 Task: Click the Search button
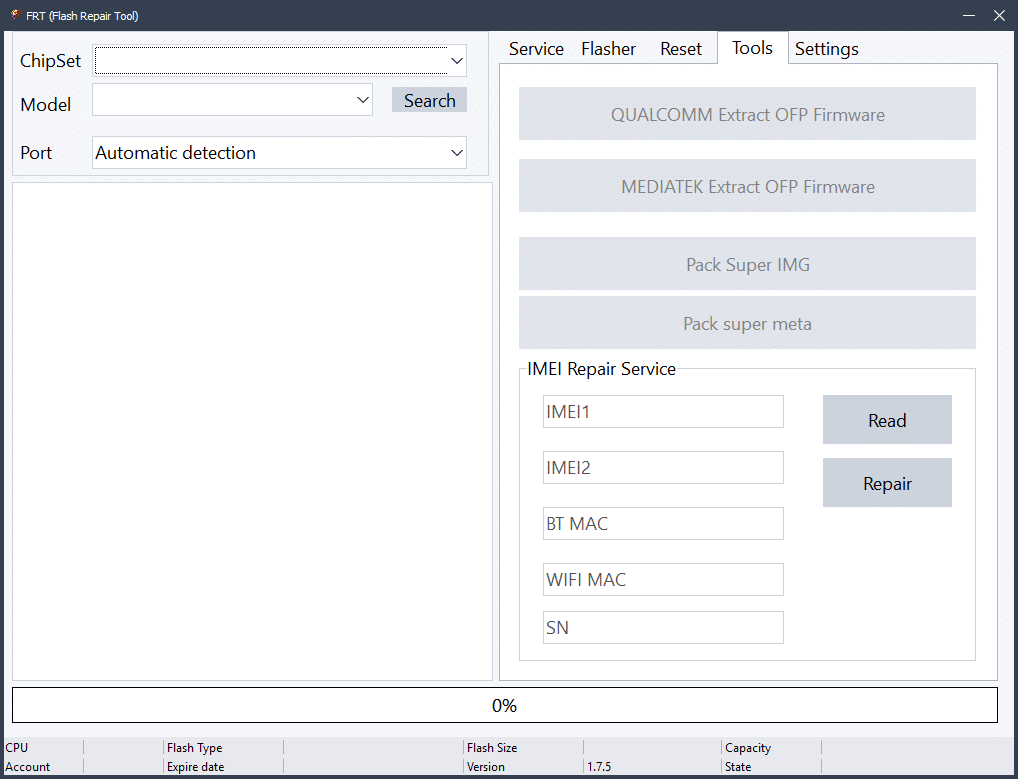coord(429,100)
